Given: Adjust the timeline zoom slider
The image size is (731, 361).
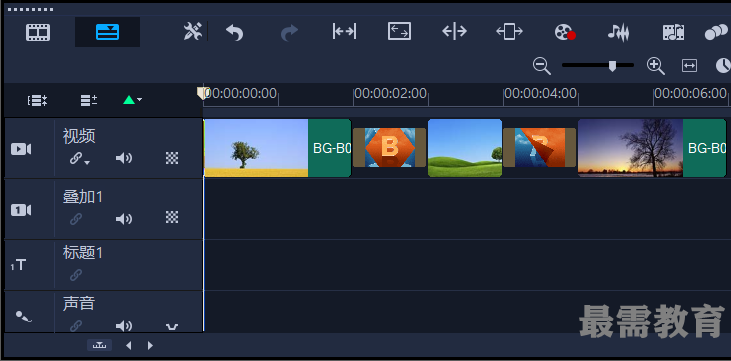Looking at the screenshot, I should (612, 66).
